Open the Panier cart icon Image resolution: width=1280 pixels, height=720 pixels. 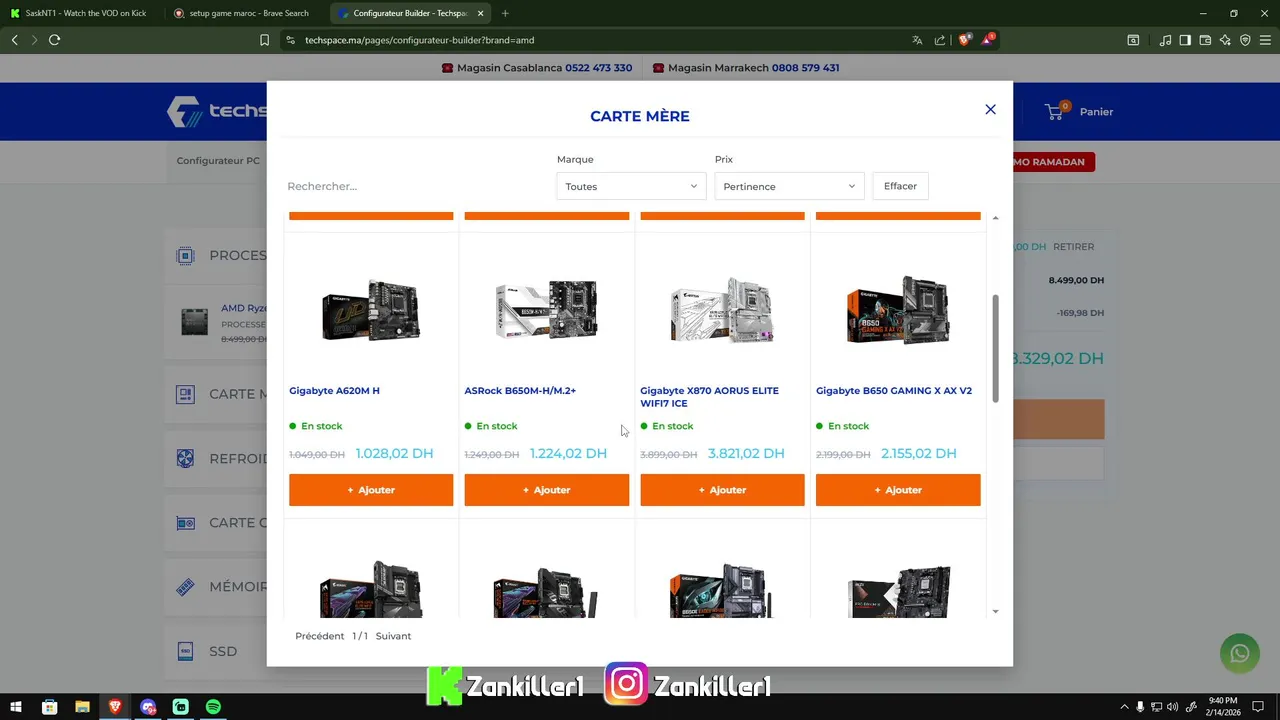tap(1054, 112)
